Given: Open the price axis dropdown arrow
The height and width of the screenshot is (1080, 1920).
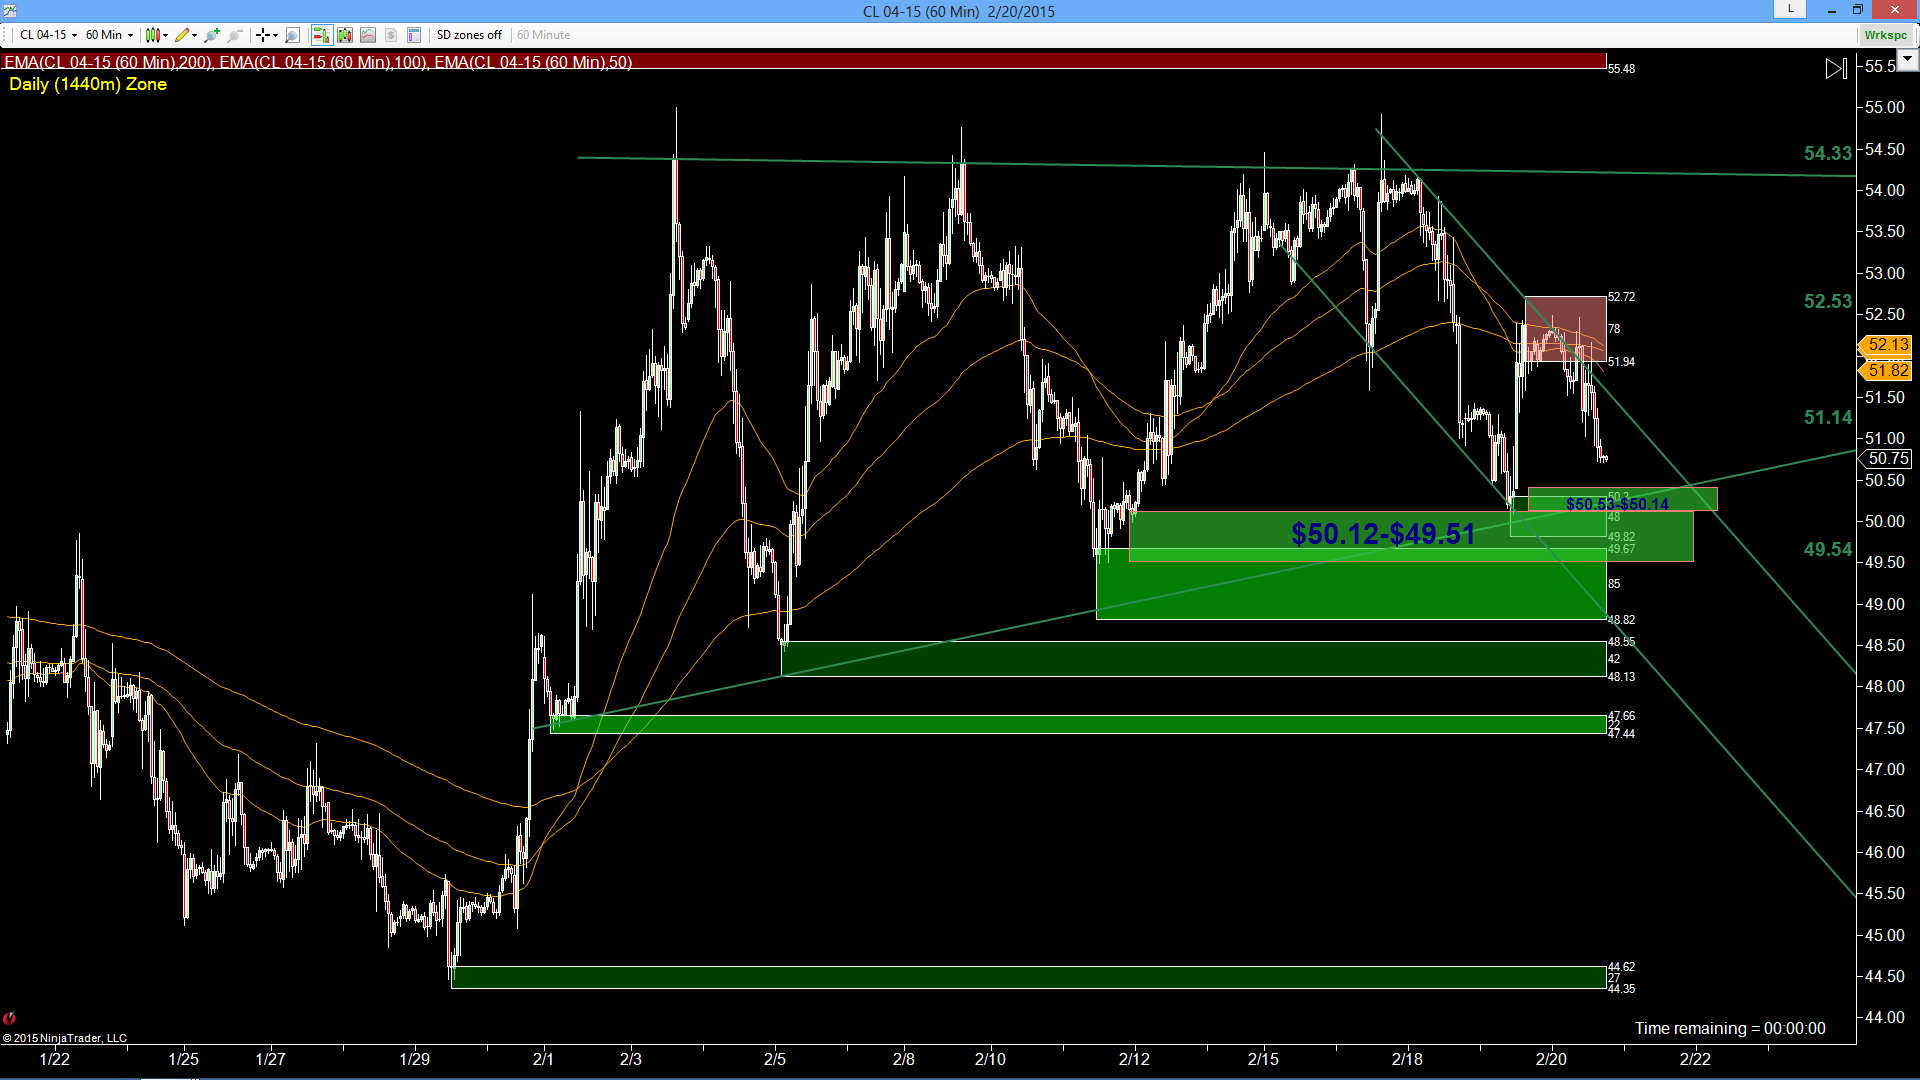Looking at the screenshot, I should pos(1907,60).
